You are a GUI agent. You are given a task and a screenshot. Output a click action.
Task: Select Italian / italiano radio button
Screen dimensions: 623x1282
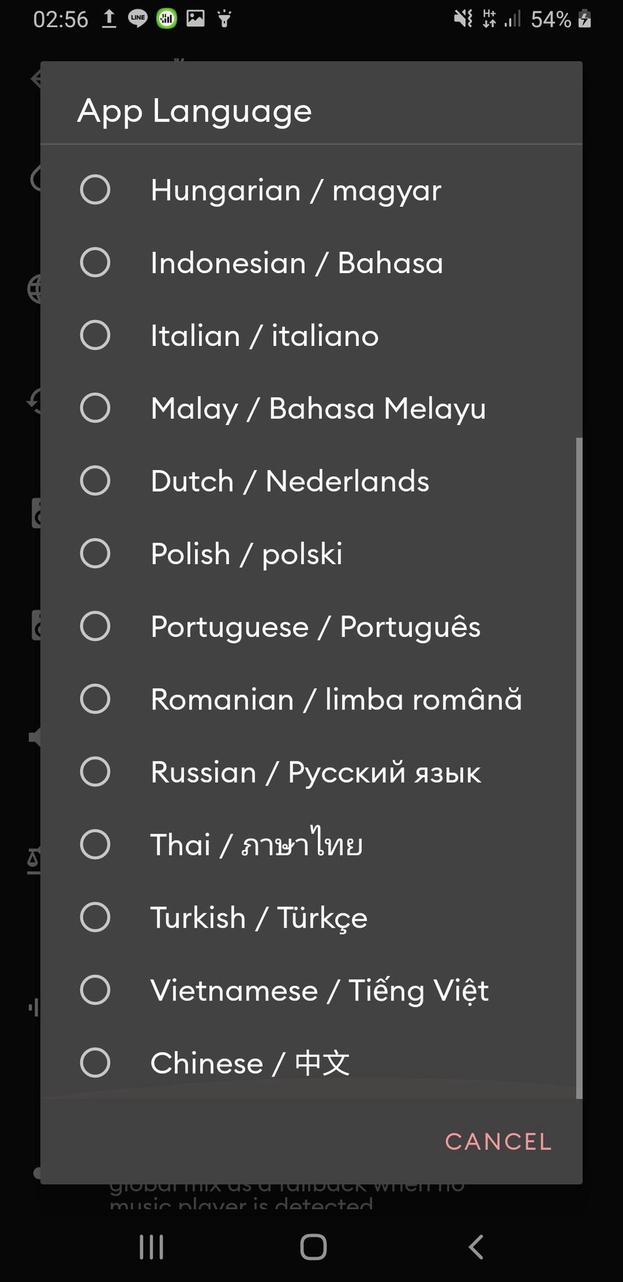pyautogui.click(x=95, y=336)
